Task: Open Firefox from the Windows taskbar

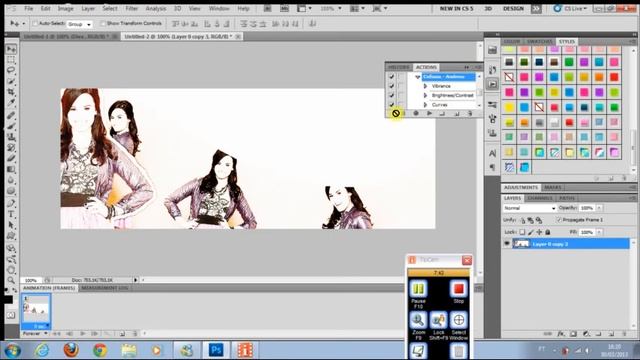Action: click(71, 350)
